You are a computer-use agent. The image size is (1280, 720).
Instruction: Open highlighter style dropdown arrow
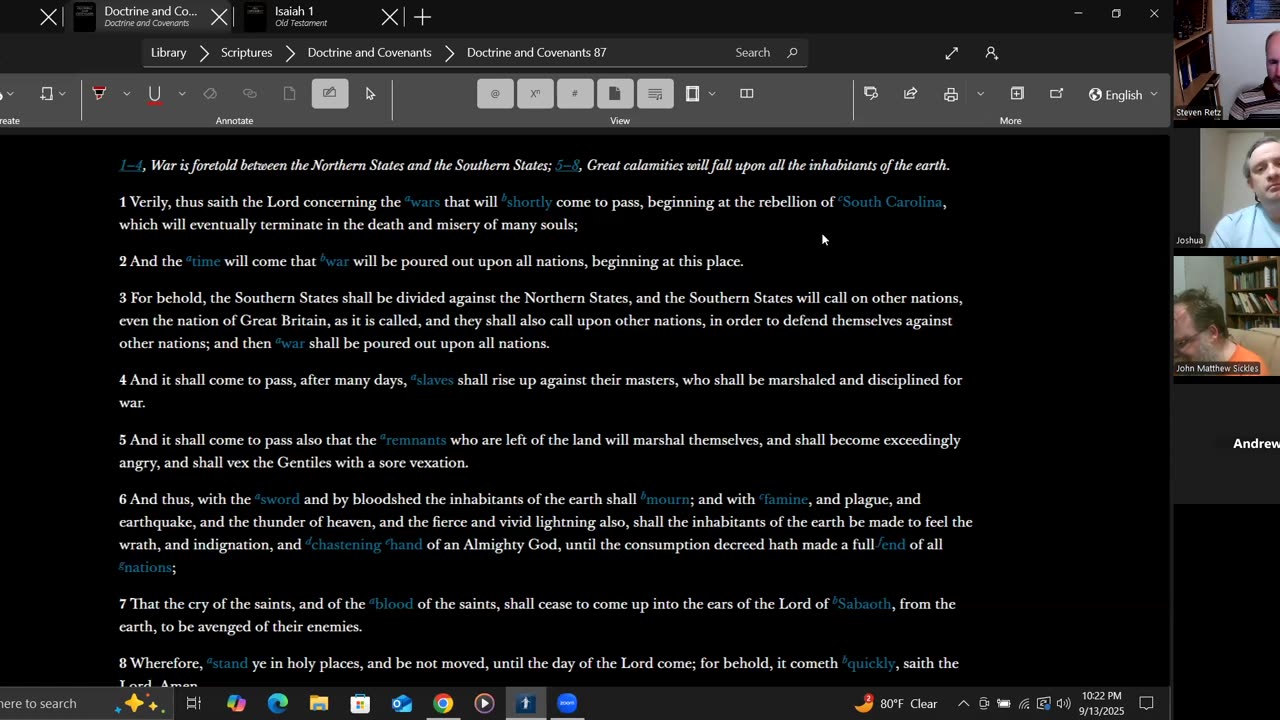(x=126, y=94)
